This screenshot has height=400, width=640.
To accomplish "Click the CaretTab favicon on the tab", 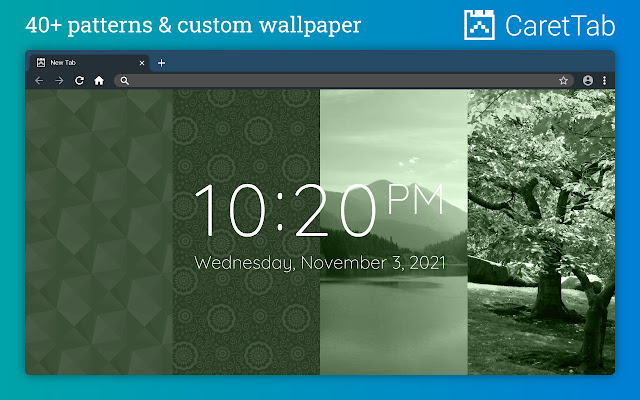I will tap(41, 62).
